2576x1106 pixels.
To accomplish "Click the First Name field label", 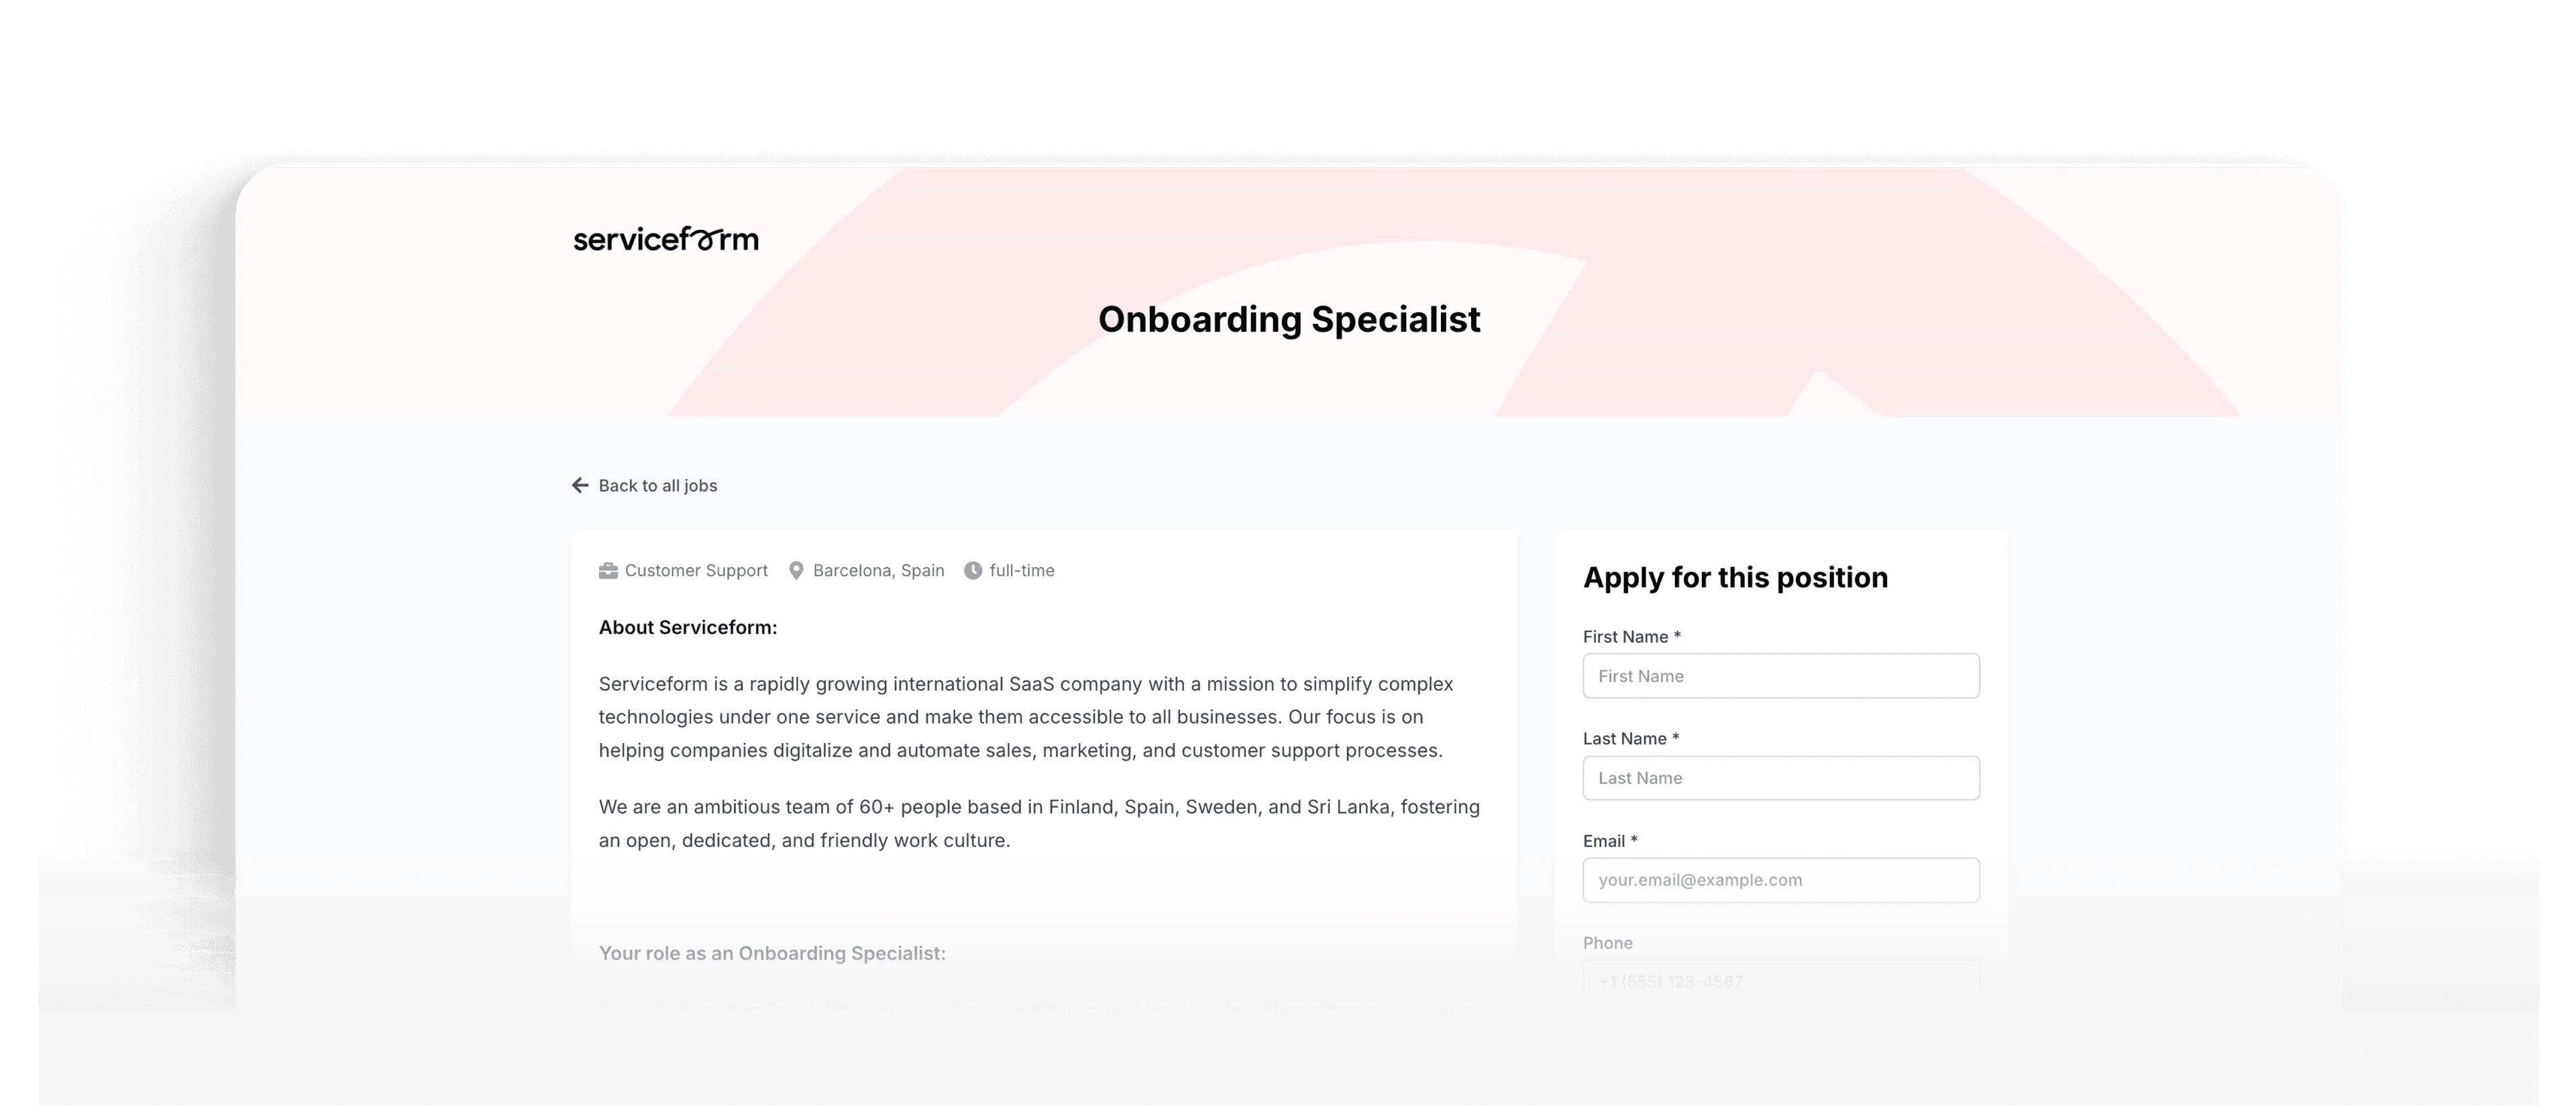I will click(x=1625, y=637).
